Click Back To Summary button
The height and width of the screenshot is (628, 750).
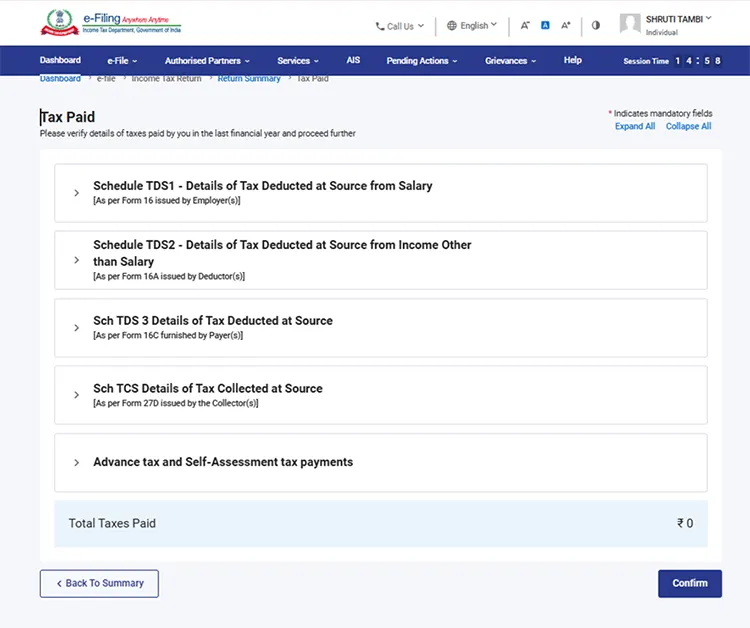99,584
